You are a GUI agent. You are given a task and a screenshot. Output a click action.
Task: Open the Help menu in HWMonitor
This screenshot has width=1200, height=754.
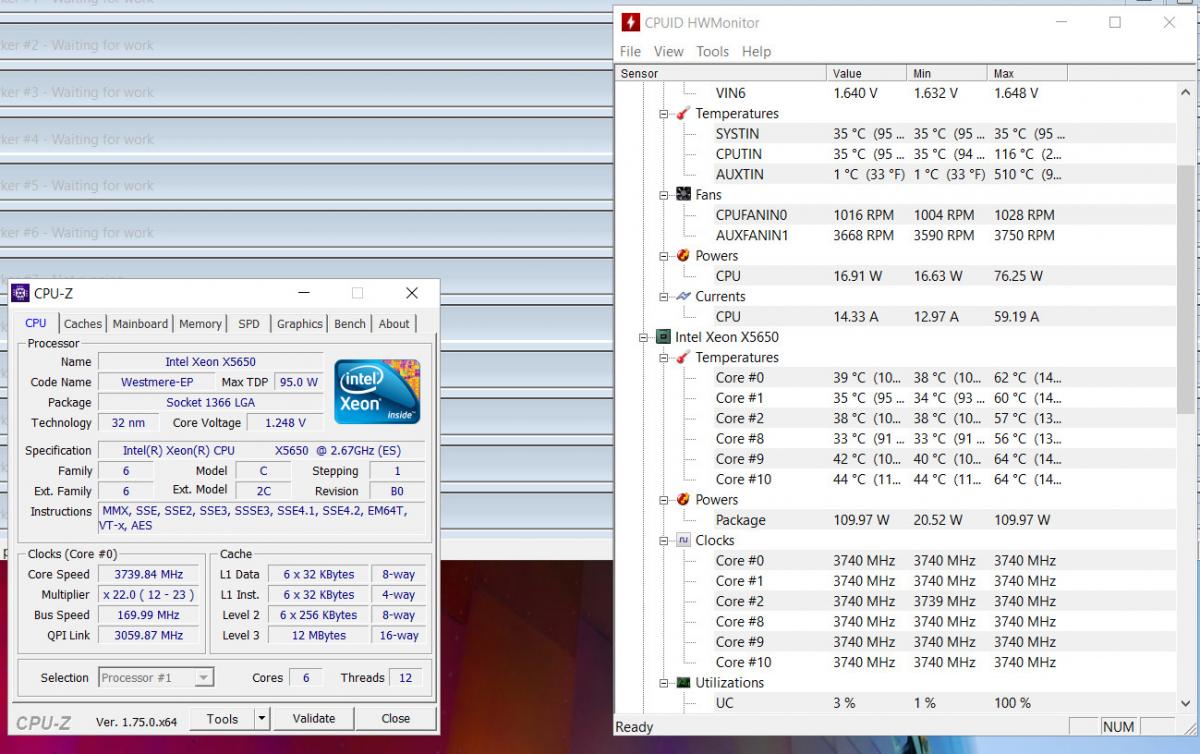(x=757, y=51)
